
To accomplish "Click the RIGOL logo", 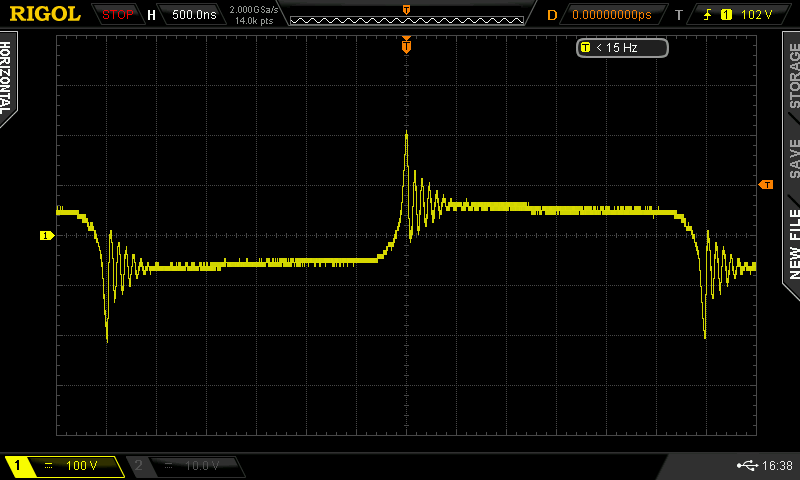I will [45, 14].
